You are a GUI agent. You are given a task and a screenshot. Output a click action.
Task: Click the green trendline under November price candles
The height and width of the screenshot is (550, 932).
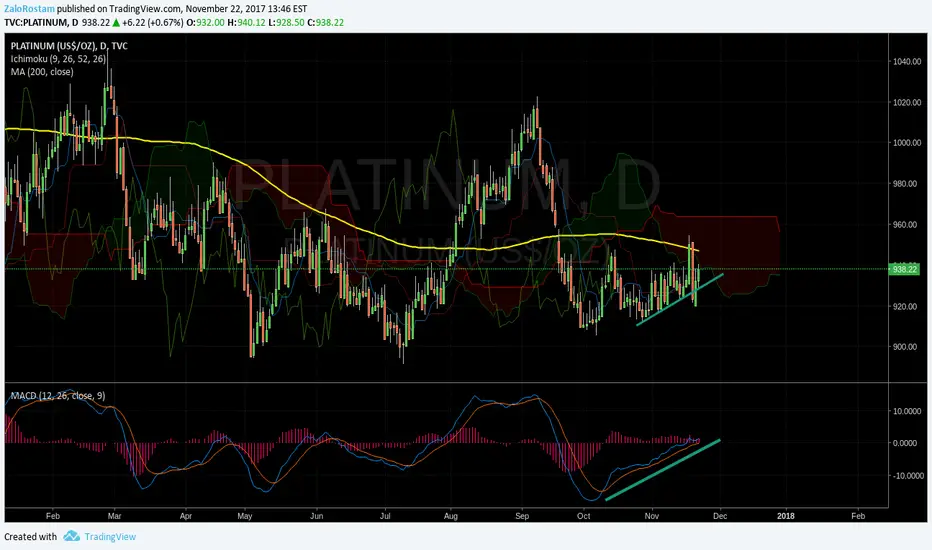pos(680,299)
